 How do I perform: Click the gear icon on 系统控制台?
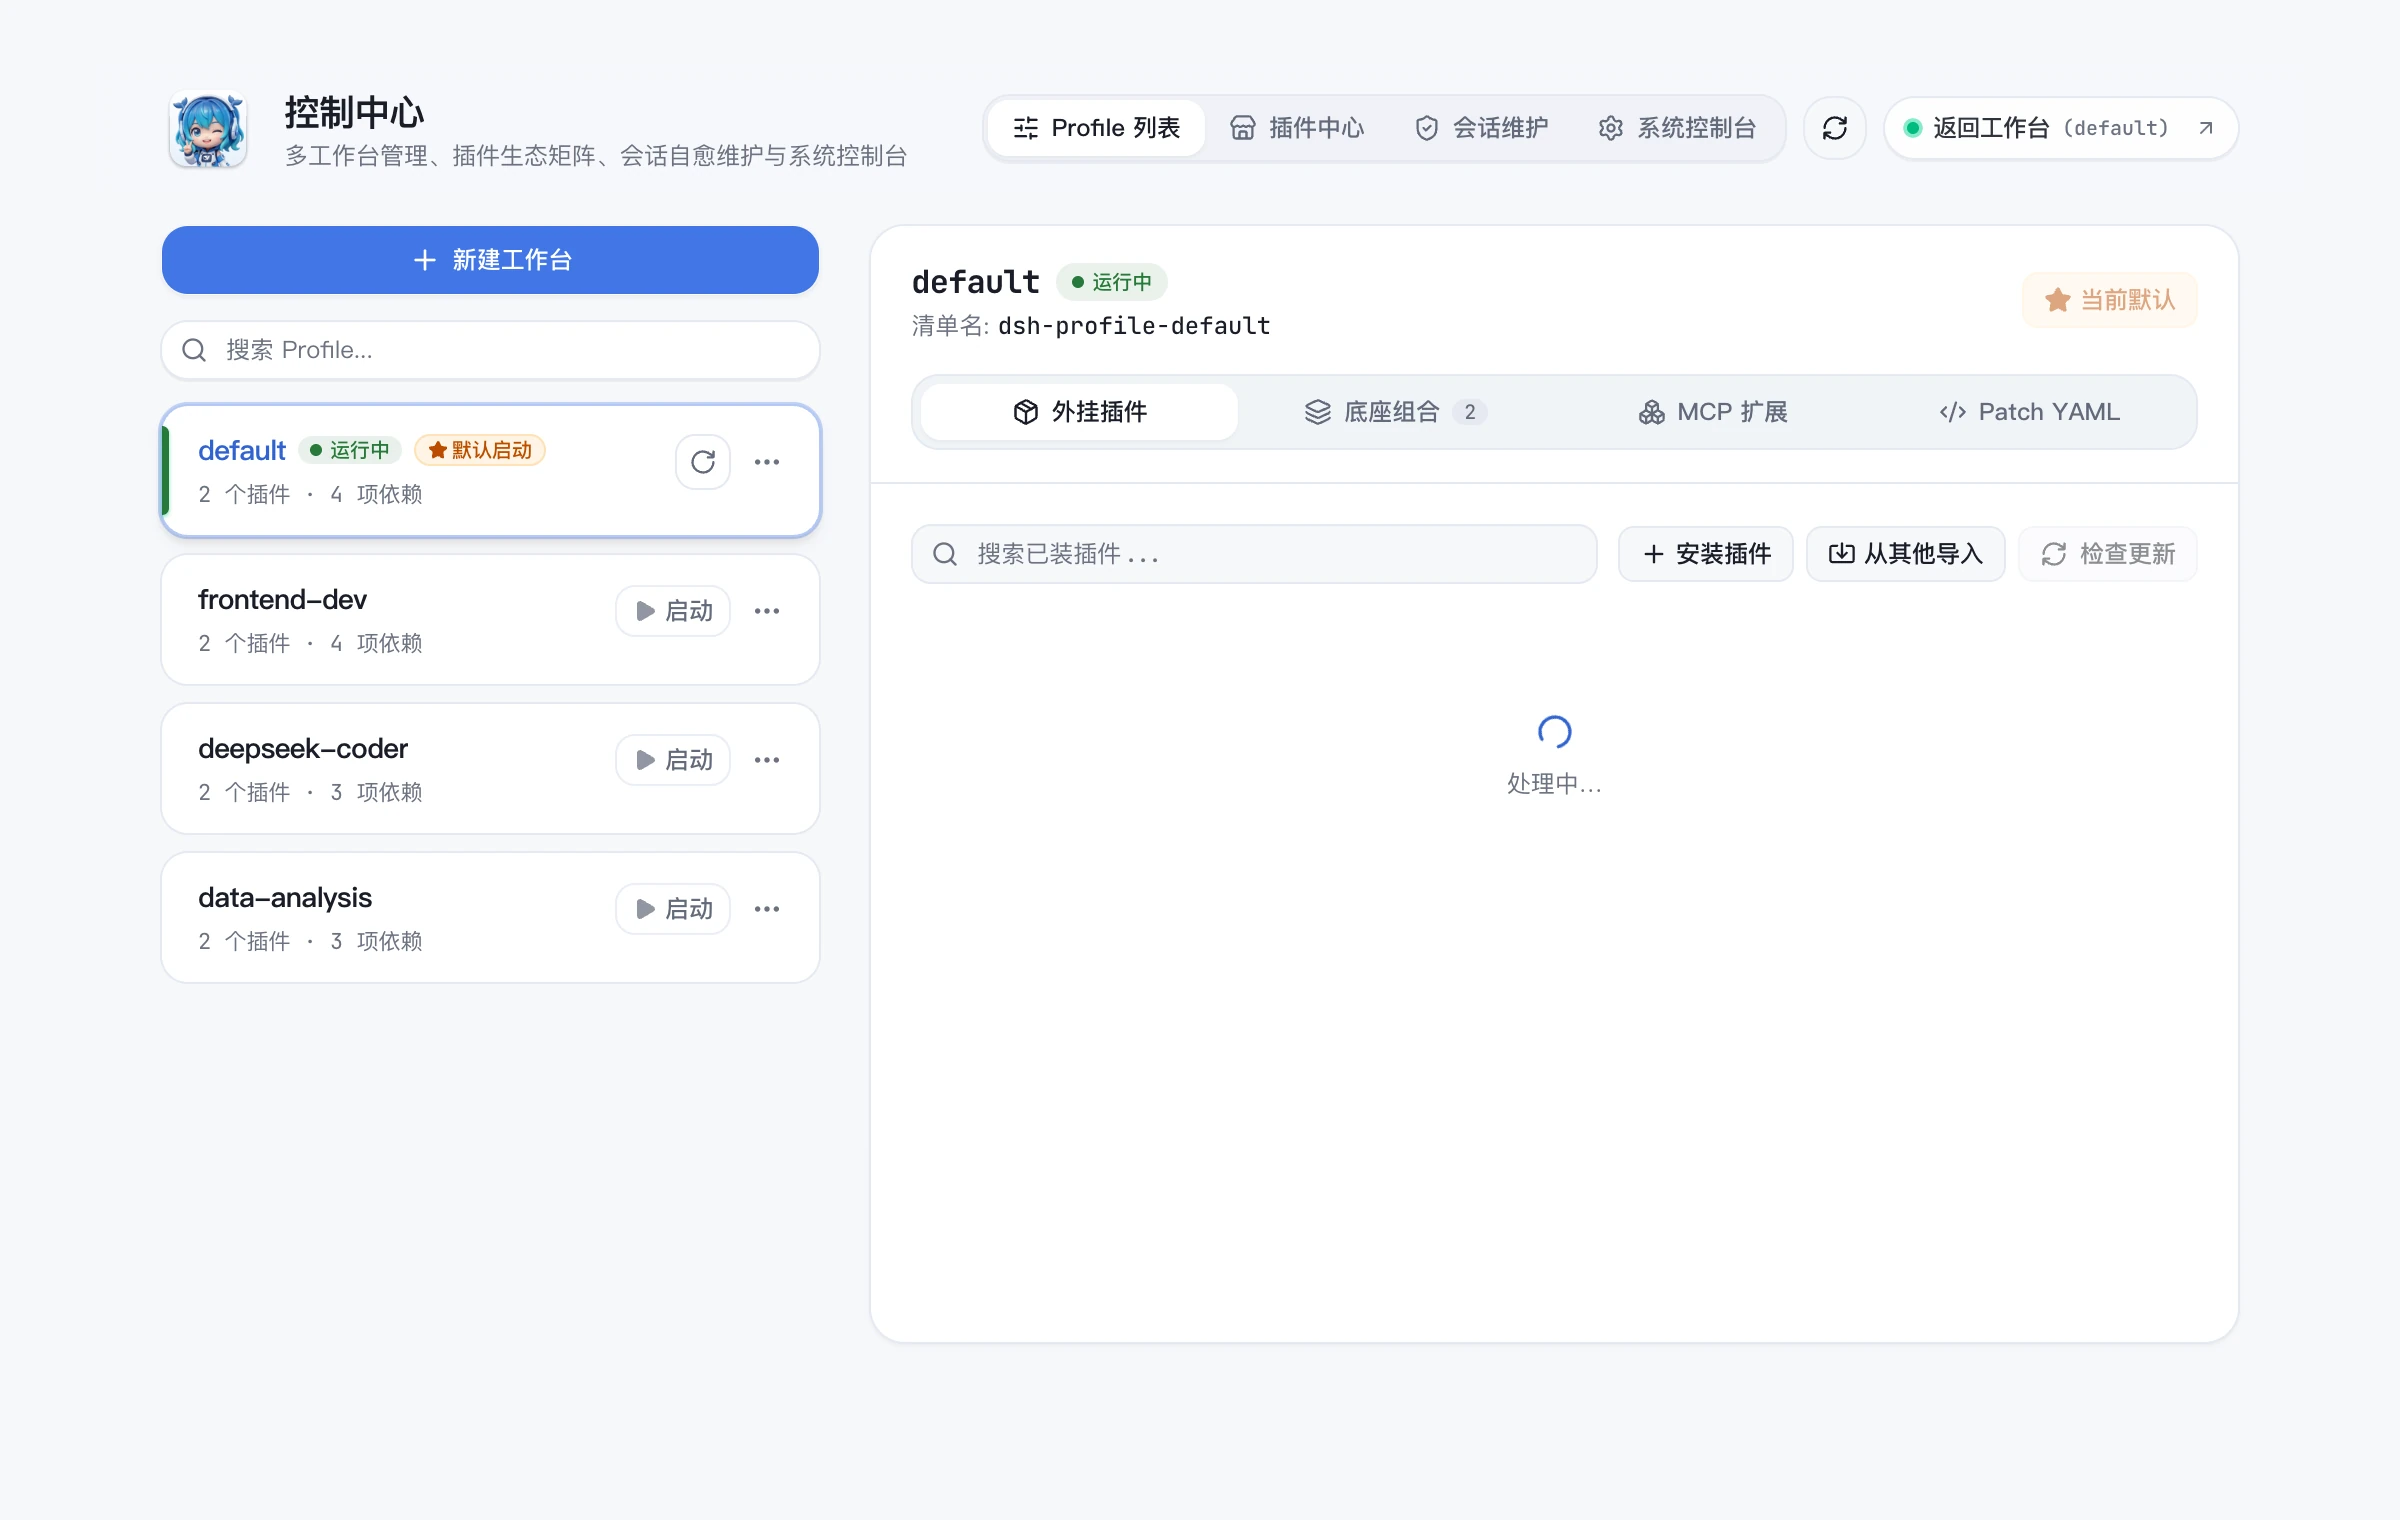tap(1611, 128)
